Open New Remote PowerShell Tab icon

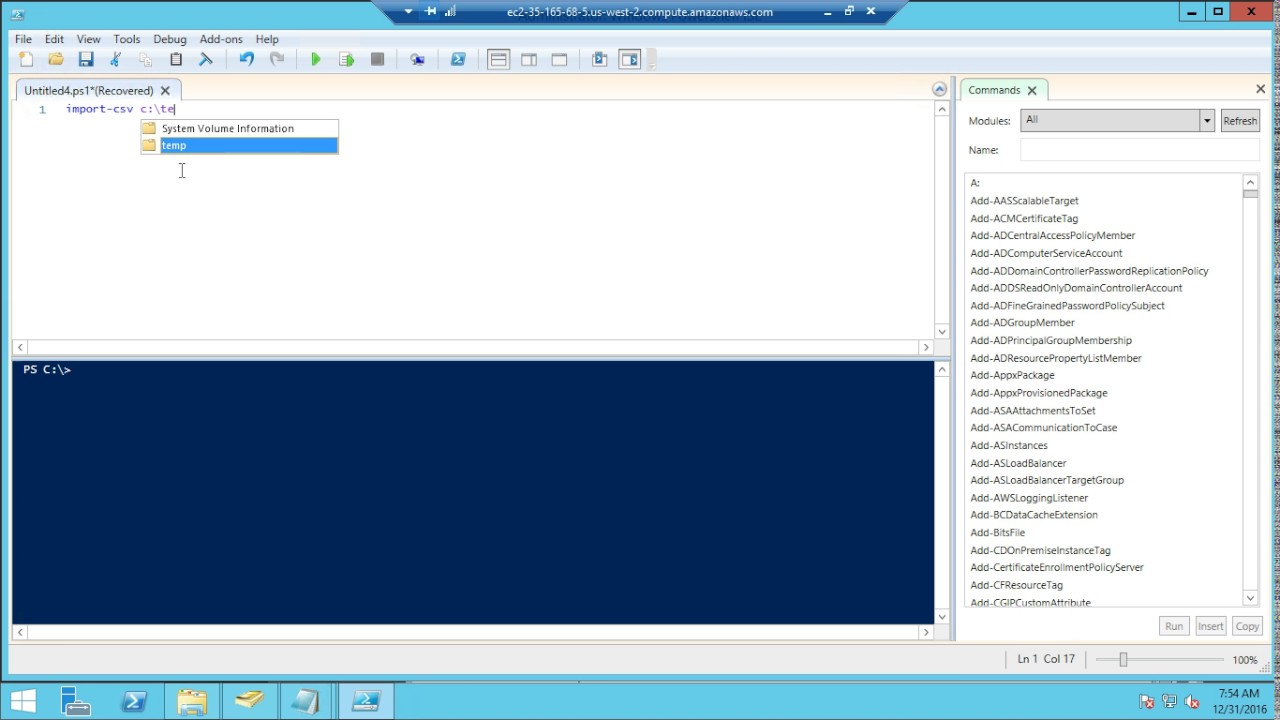[418, 60]
